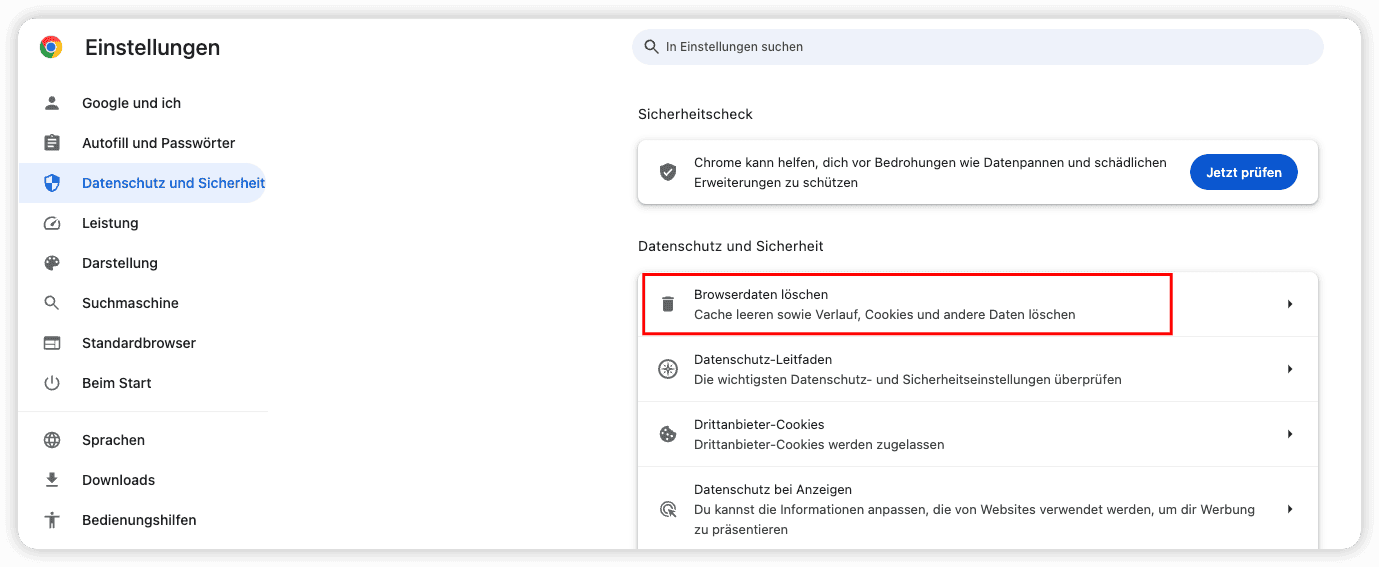Click the search magnifier icon in settings search

pyautogui.click(x=651, y=47)
